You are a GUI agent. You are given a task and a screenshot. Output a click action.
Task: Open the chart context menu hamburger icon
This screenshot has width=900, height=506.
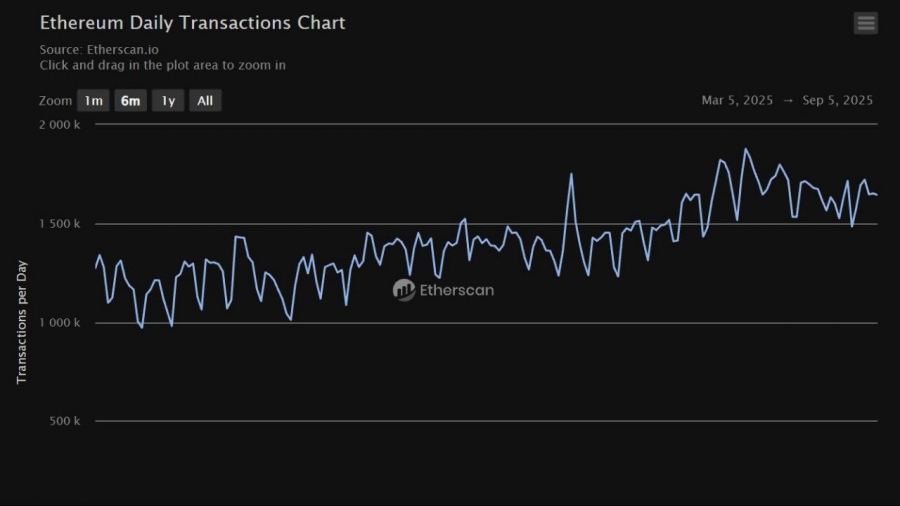866,23
